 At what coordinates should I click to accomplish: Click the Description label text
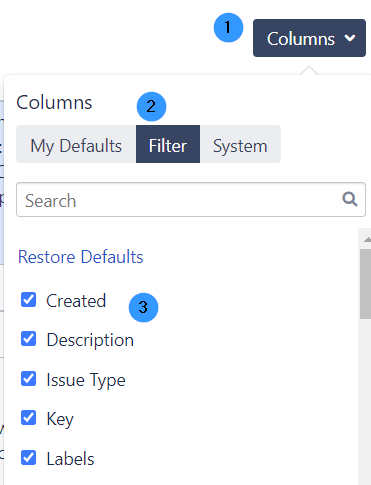click(90, 340)
